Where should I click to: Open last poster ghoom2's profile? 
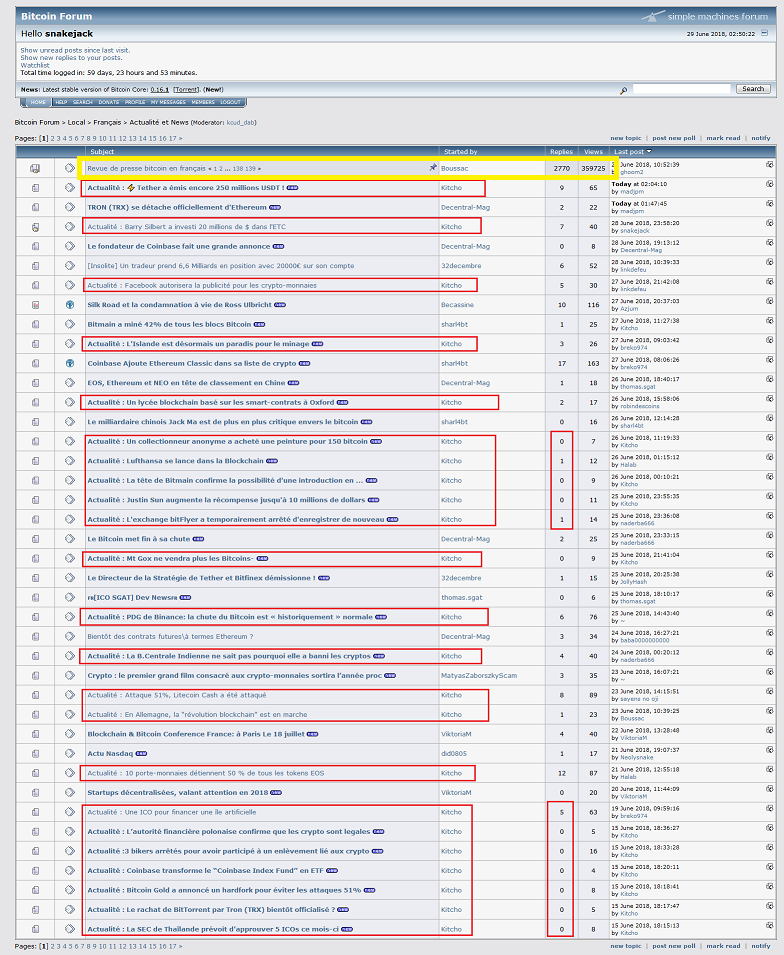pyautogui.click(x=632, y=172)
